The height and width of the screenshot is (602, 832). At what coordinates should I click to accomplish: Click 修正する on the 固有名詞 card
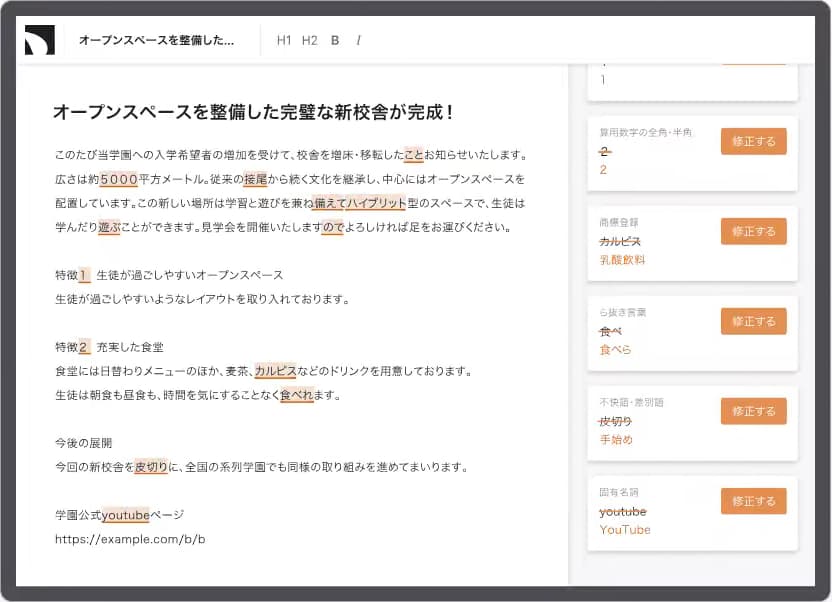[753, 501]
